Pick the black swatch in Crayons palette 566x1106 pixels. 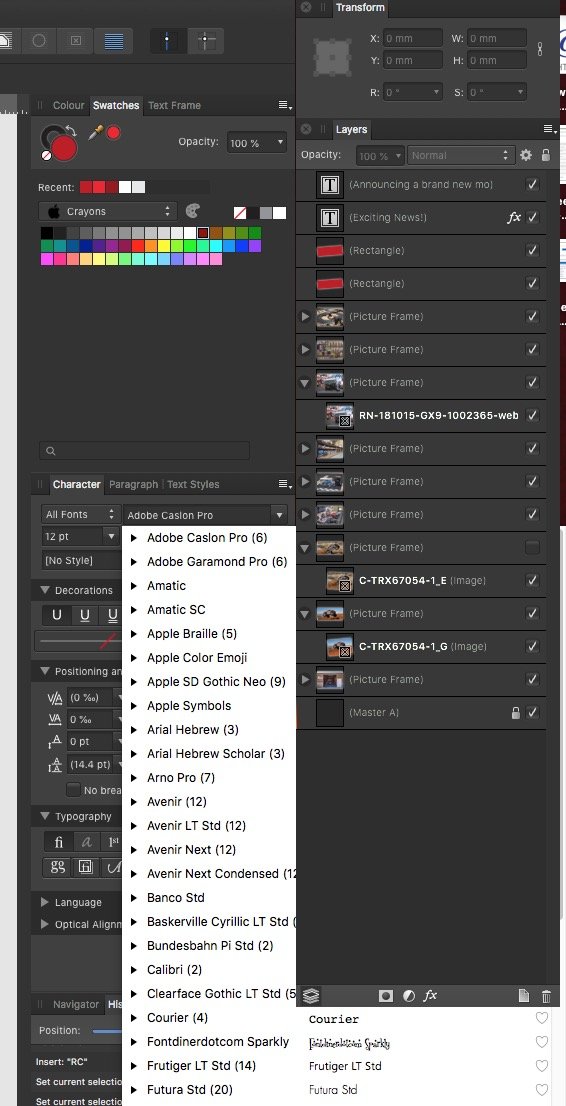[47, 232]
